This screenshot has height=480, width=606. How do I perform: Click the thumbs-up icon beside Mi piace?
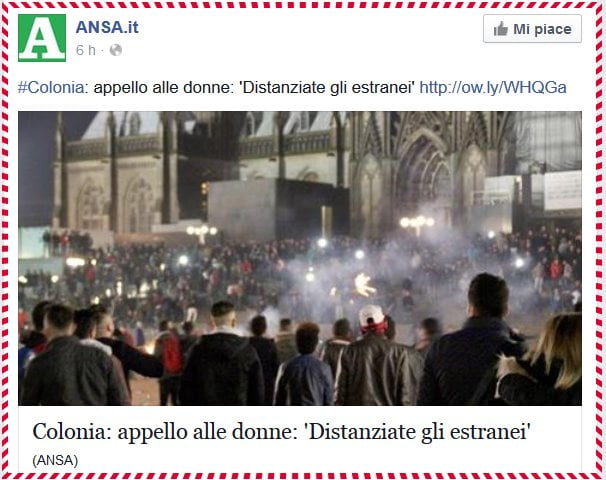coord(500,29)
